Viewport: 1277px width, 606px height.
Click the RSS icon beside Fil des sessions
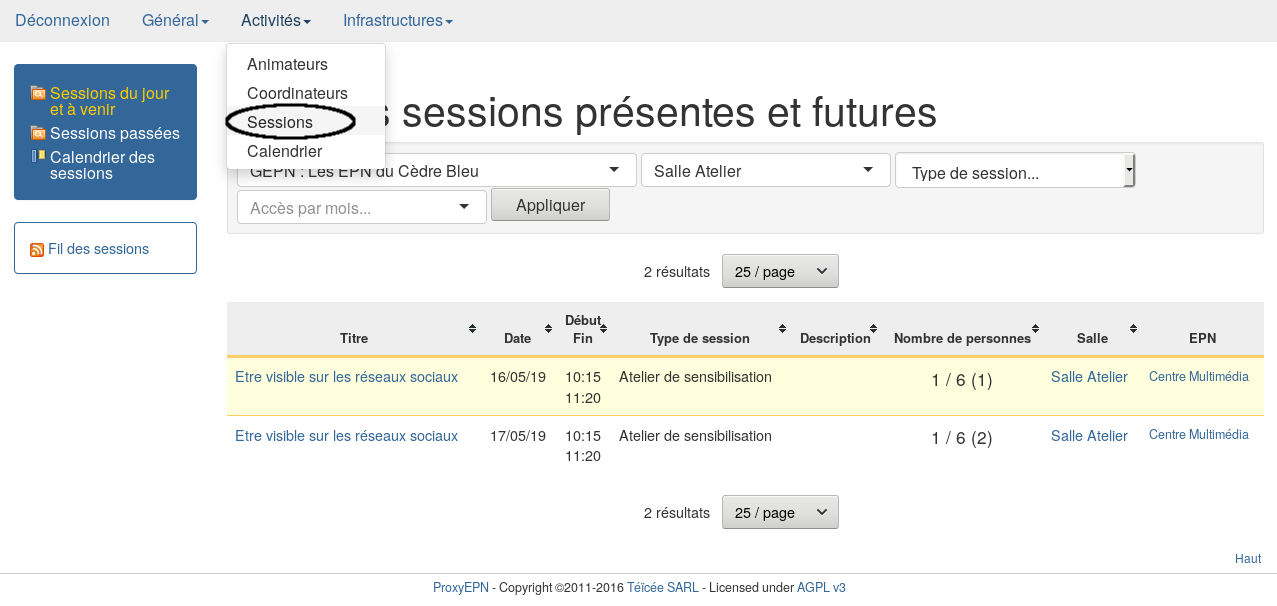(x=37, y=250)
